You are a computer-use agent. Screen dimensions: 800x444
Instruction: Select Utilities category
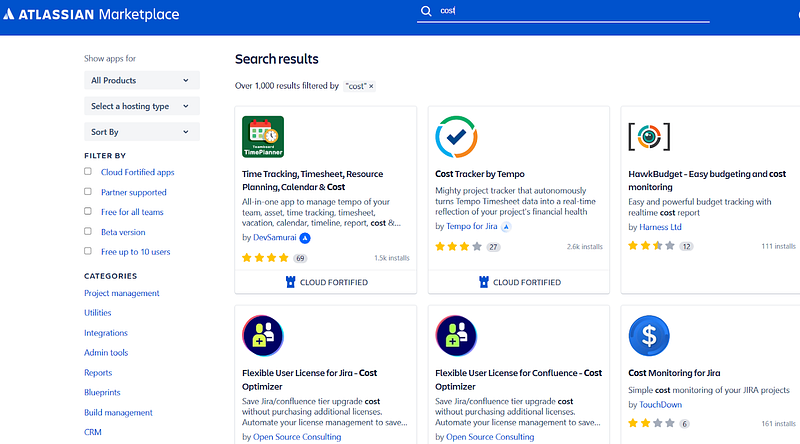[x=97, y=313]
